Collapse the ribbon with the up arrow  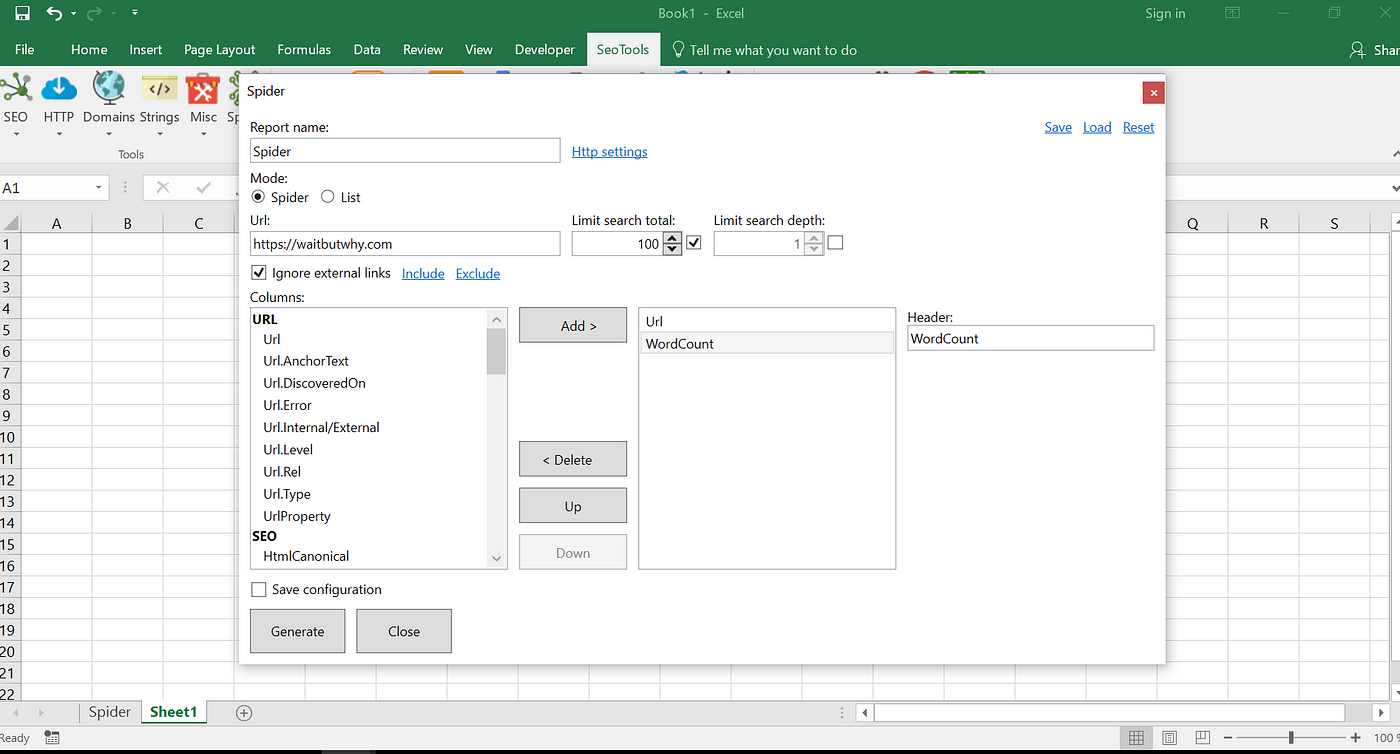(x=1395, y=154)
